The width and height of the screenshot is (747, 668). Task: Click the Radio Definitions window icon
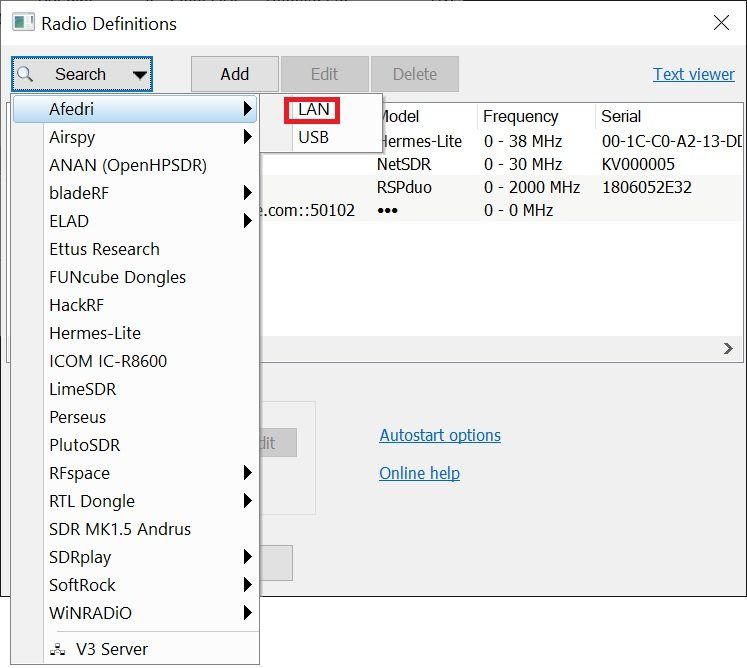[23, 23]
